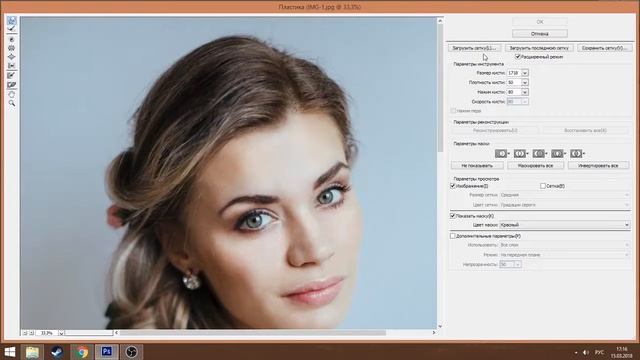Open OBS Studio from the taskbar

[131, 352]
